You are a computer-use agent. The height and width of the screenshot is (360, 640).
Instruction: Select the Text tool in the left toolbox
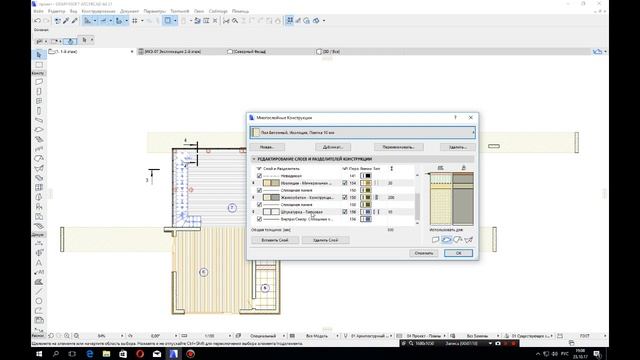tap(39, 262)
